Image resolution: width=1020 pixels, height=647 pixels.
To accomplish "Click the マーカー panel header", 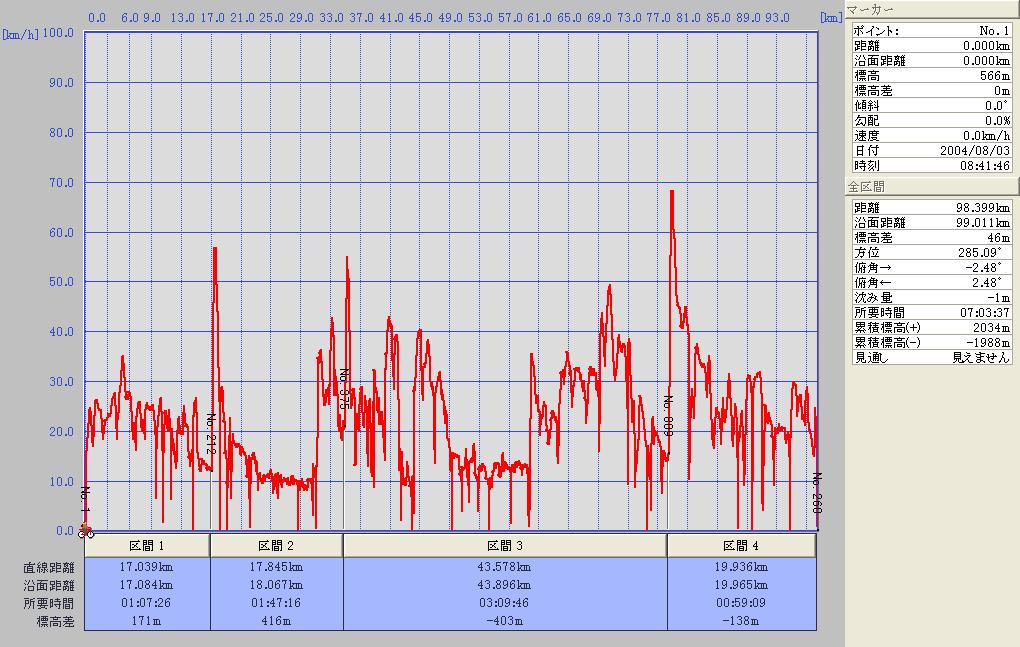I will [930, 10].
